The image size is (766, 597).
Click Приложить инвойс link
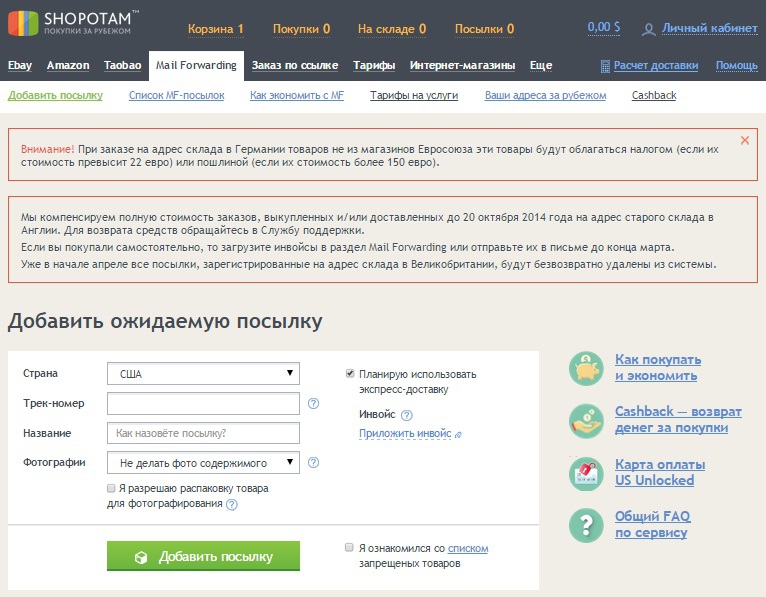tap(405, 433)
